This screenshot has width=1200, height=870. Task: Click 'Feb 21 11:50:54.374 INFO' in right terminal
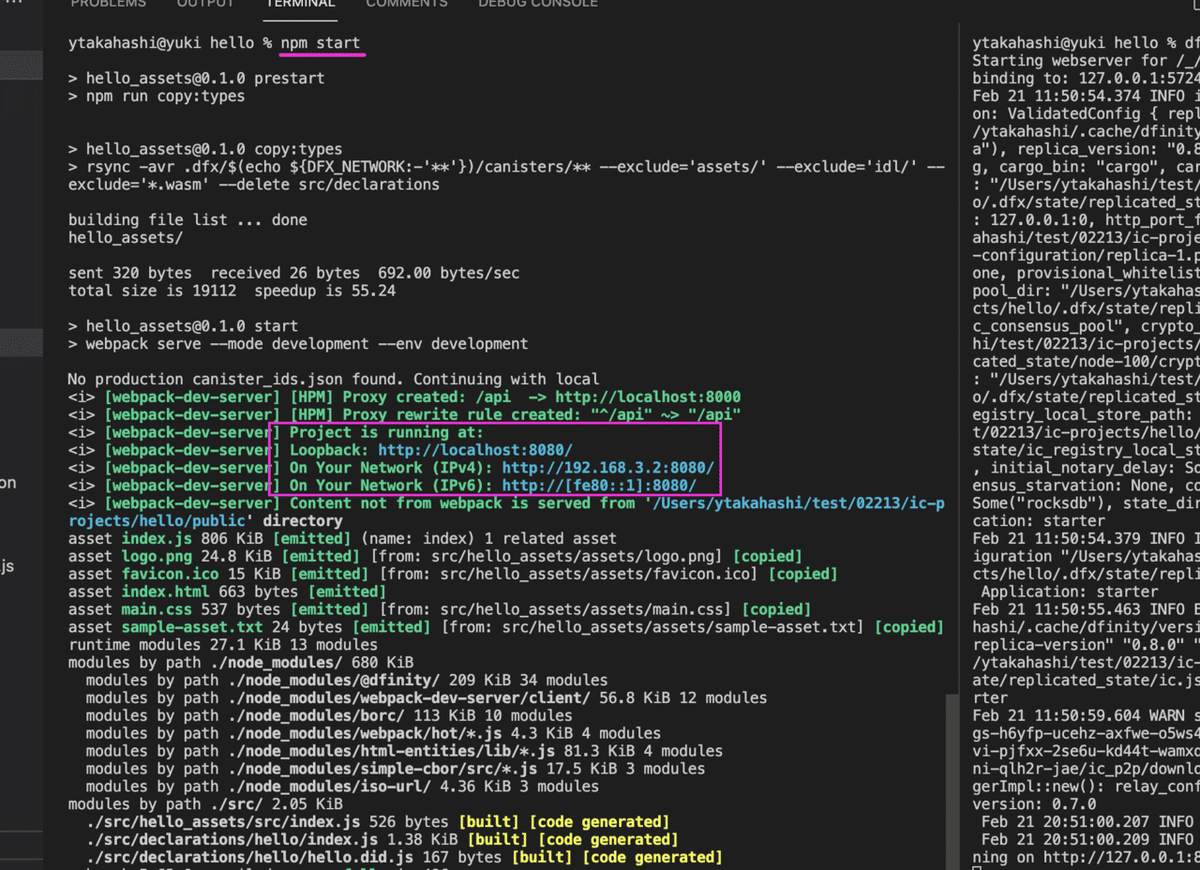pos(1084,96)
